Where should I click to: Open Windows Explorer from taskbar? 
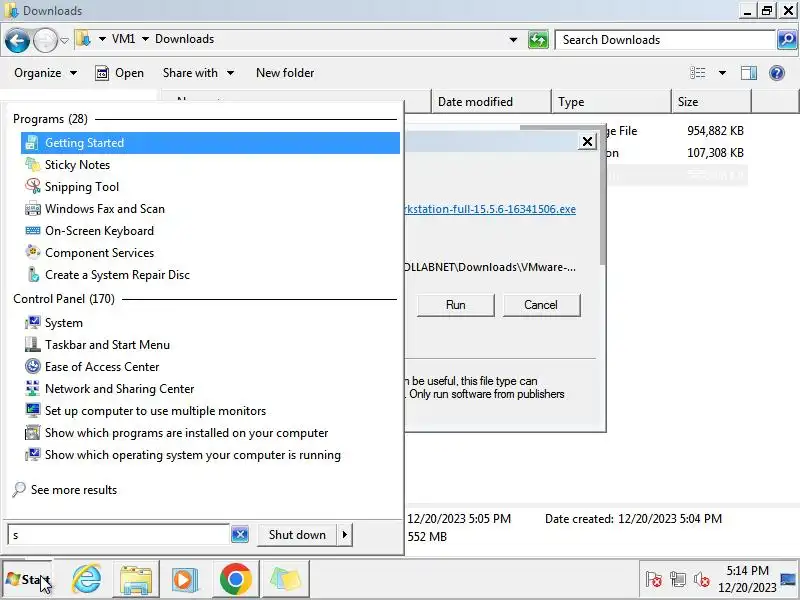(x=136, y=579)
